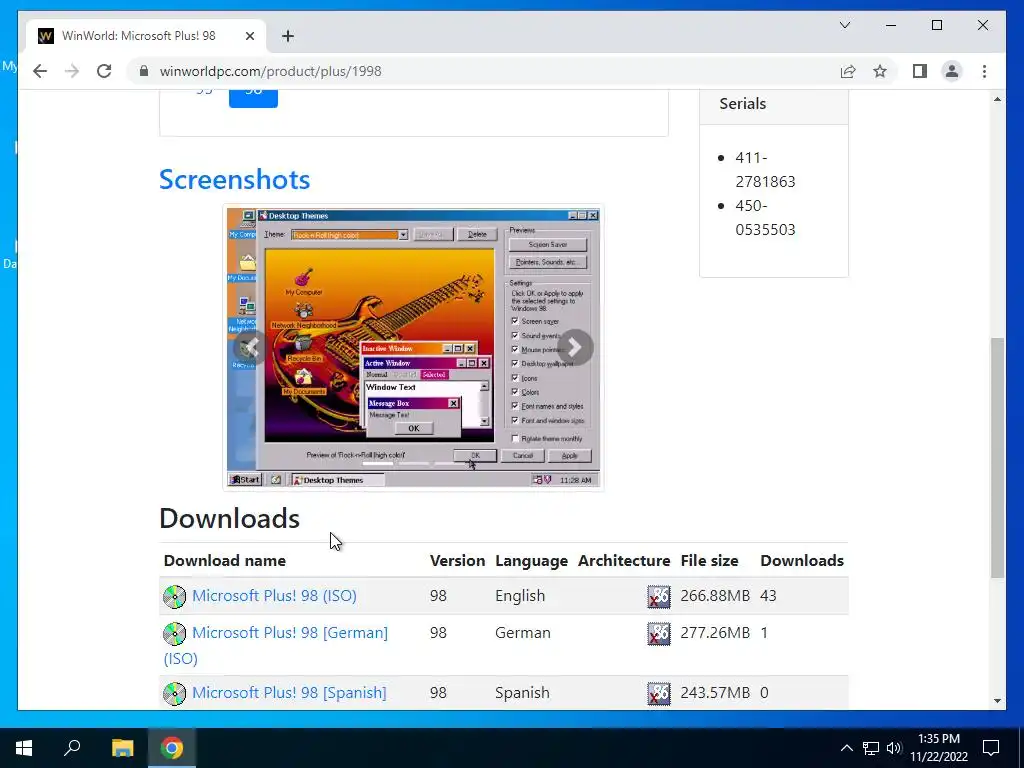
Task: Click the disc icon beside Microsoft Plus! 98 [Spanish]
Action: tap(174, 694)
